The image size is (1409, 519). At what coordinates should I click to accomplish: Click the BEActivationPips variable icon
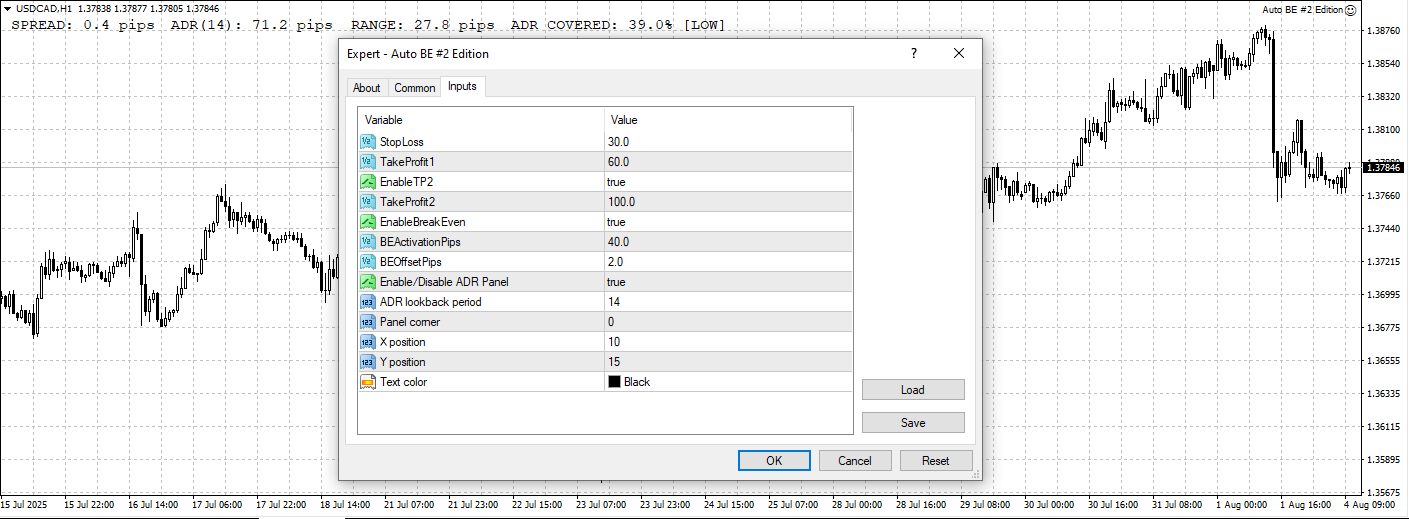[367, 242]
